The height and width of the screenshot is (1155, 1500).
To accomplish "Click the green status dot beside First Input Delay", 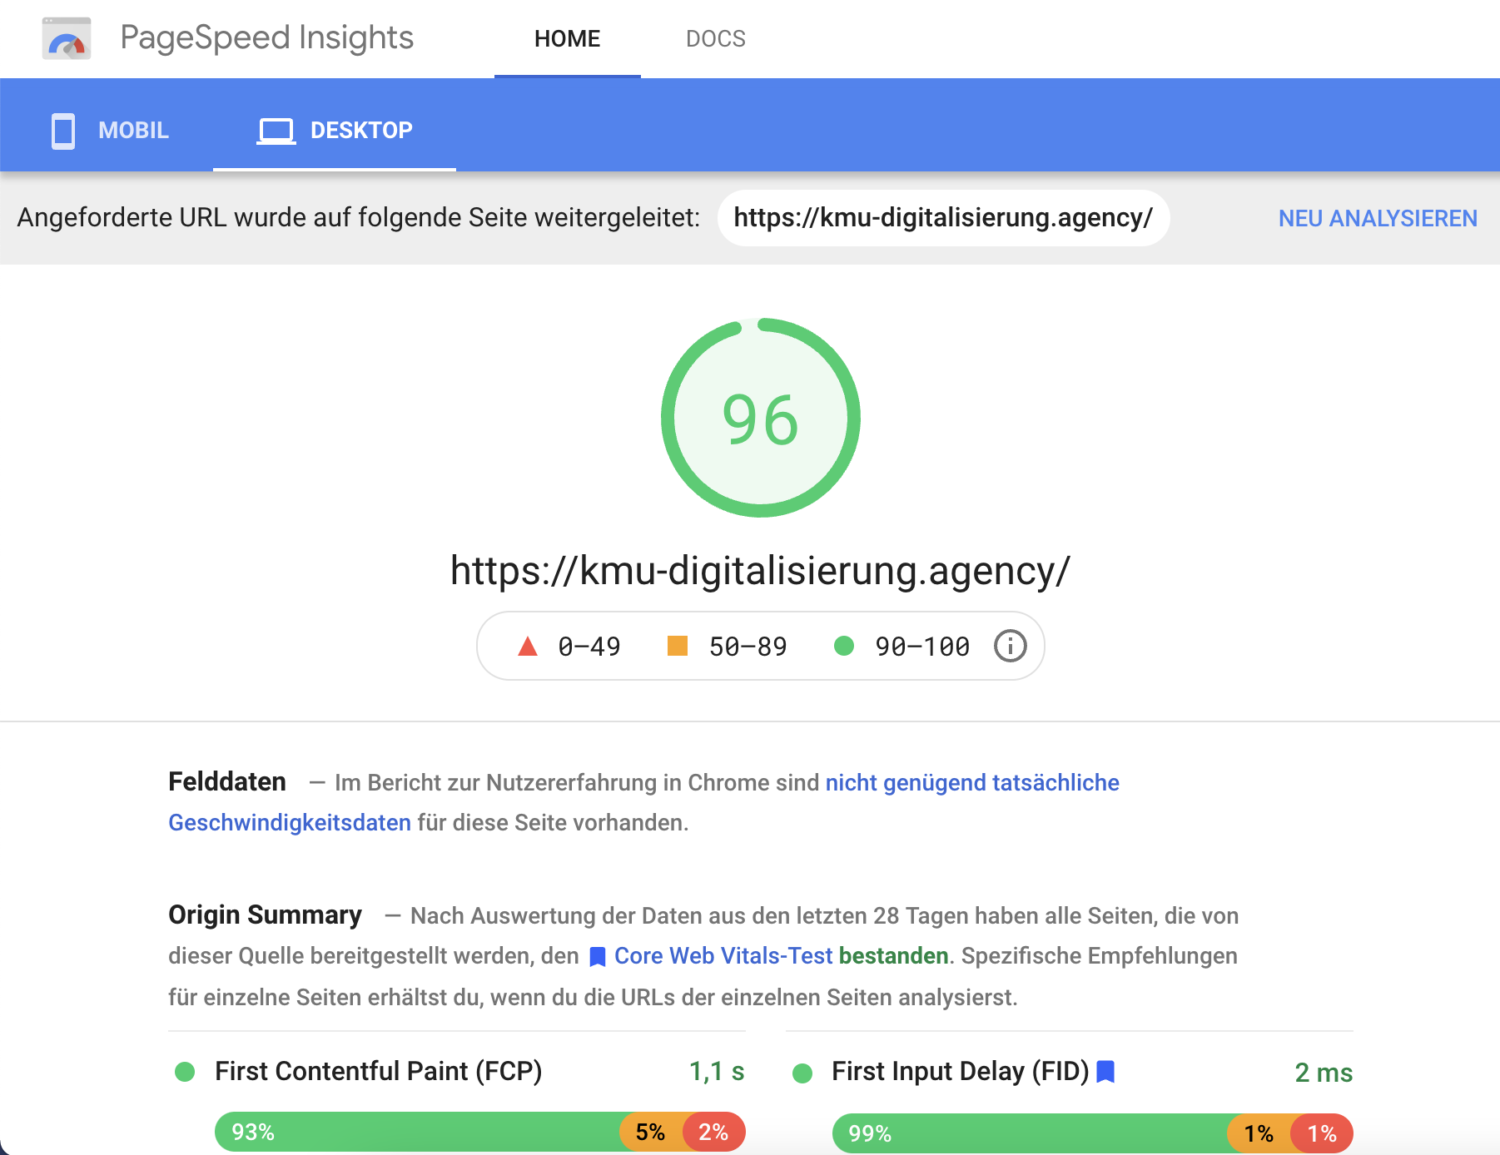I will (x=802, y=1071).
